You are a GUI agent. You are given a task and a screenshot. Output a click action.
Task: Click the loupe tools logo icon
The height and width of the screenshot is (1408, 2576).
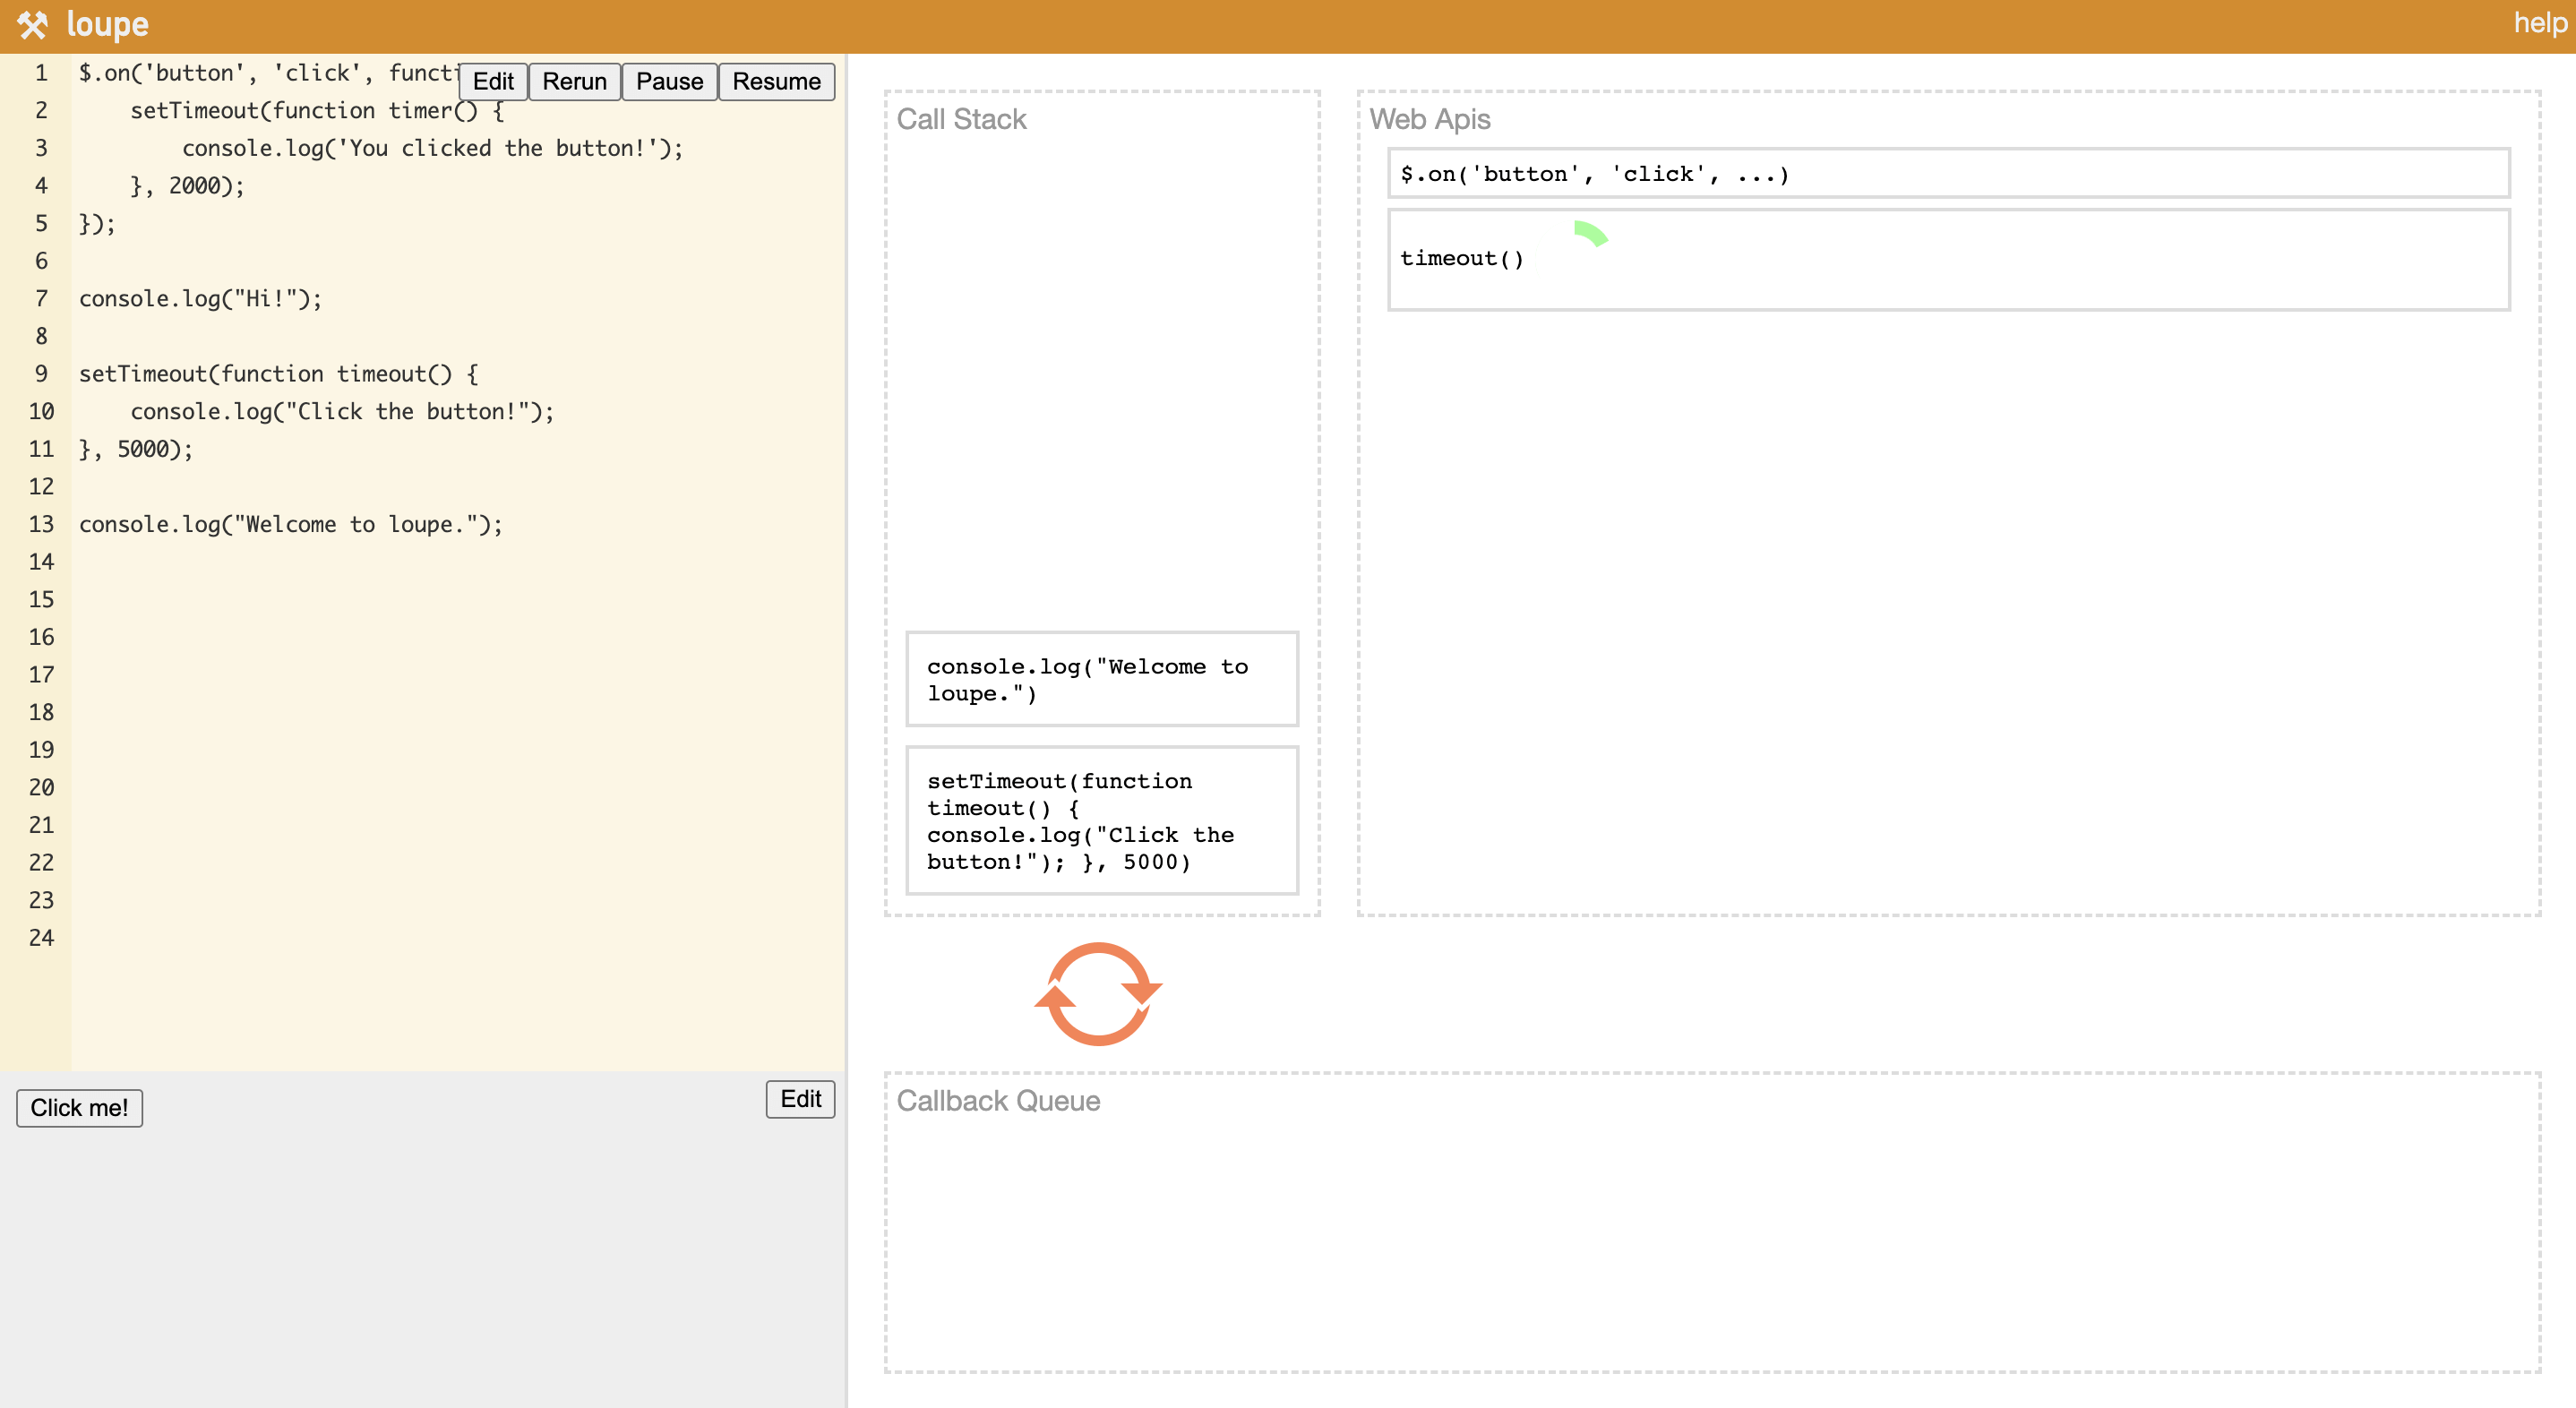[x=32, y=25]
